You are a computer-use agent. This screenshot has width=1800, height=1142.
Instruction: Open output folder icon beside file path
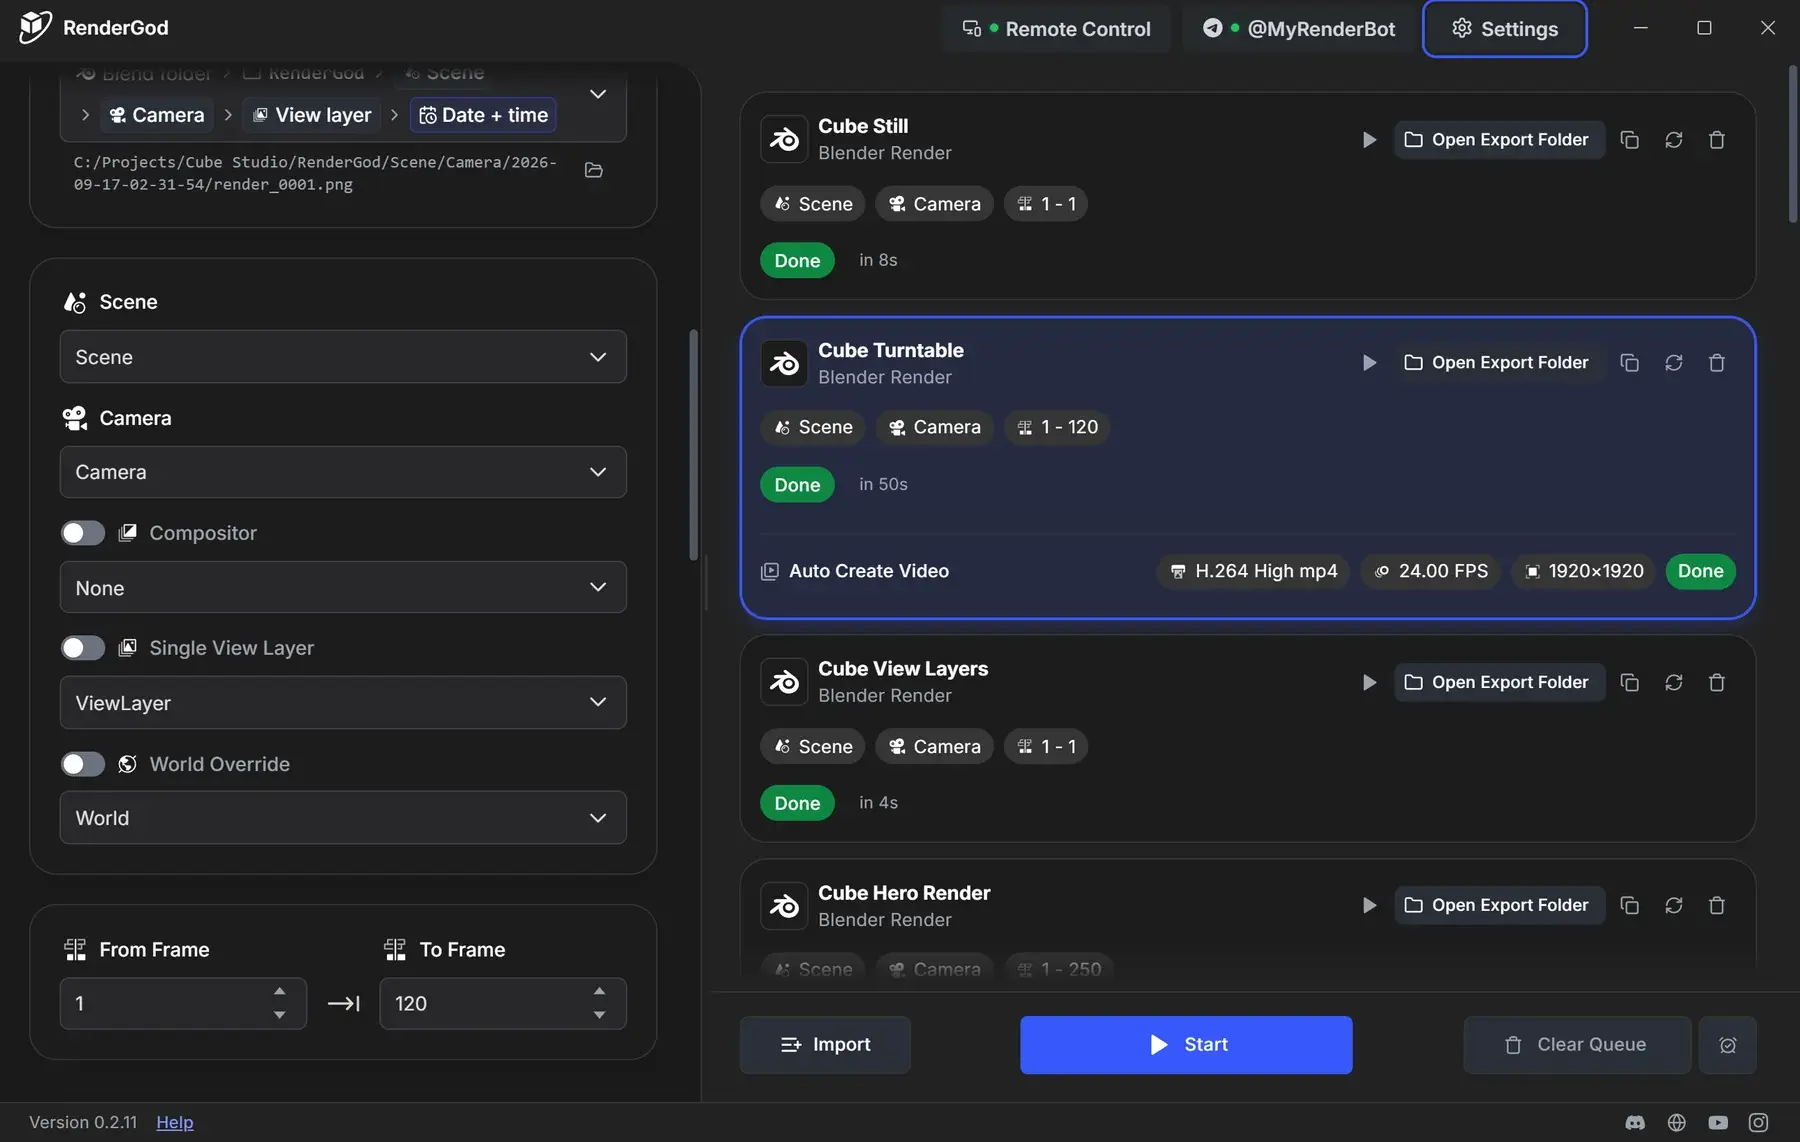pyautogui.click(x=593, y=170)
